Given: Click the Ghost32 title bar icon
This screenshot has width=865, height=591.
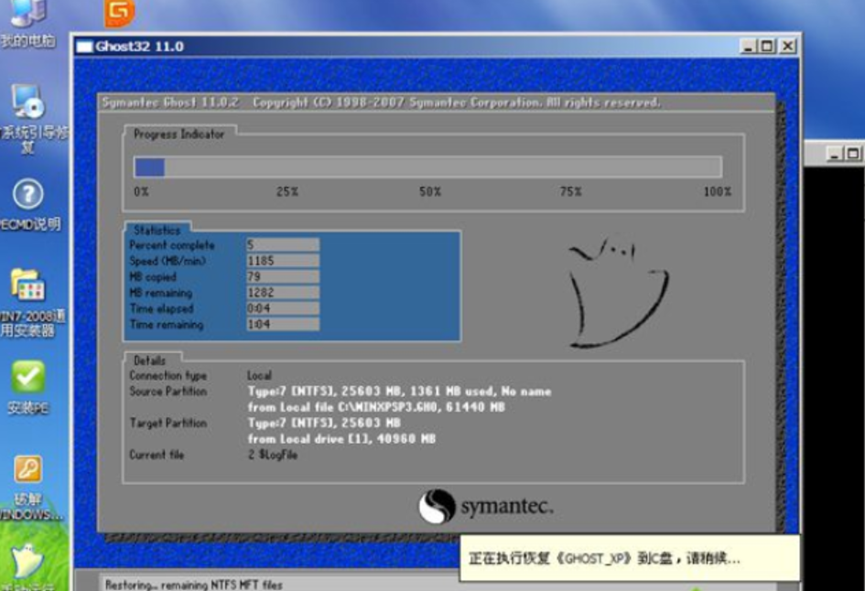Looking at the screenshot, I should click(x=85, y=46).
